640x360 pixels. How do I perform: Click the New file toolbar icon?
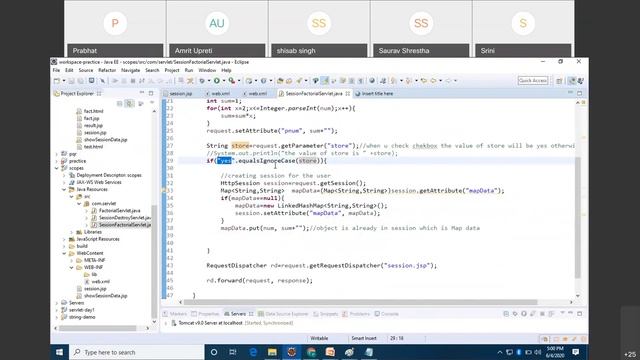[57, 81]
